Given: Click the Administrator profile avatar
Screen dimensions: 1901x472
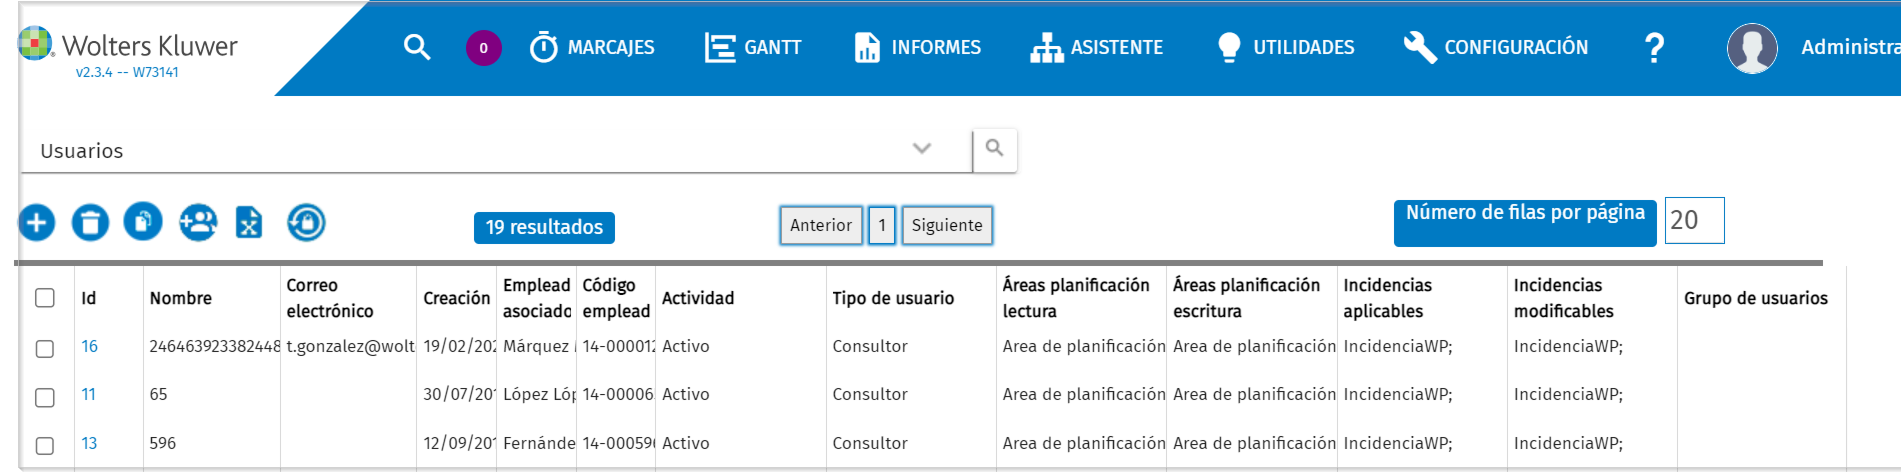Looking at the screenshot, I should click(1752, 48).
